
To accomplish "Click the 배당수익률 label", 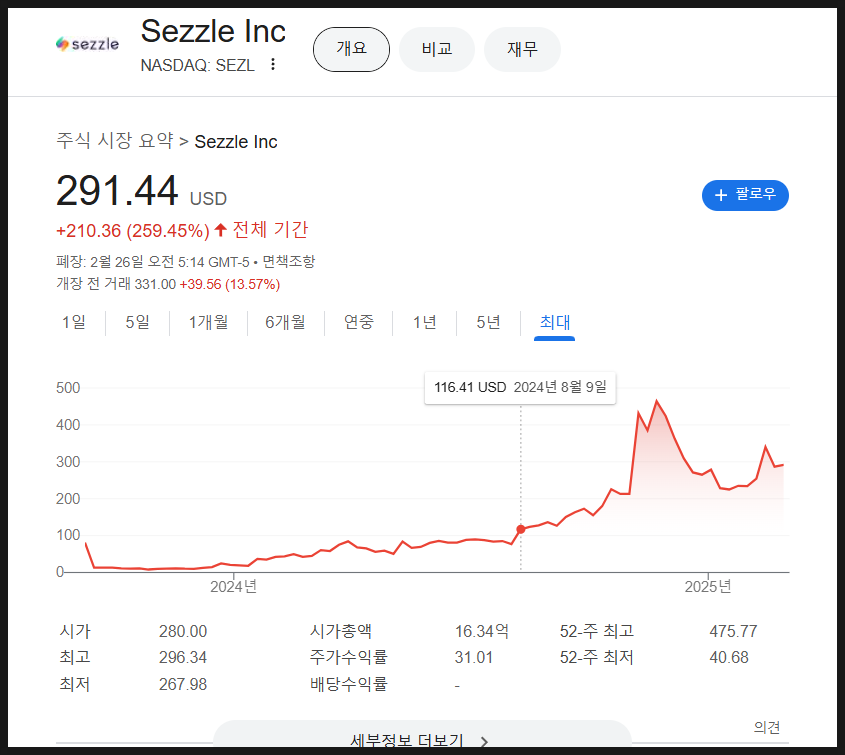I will tap(349, 684).
